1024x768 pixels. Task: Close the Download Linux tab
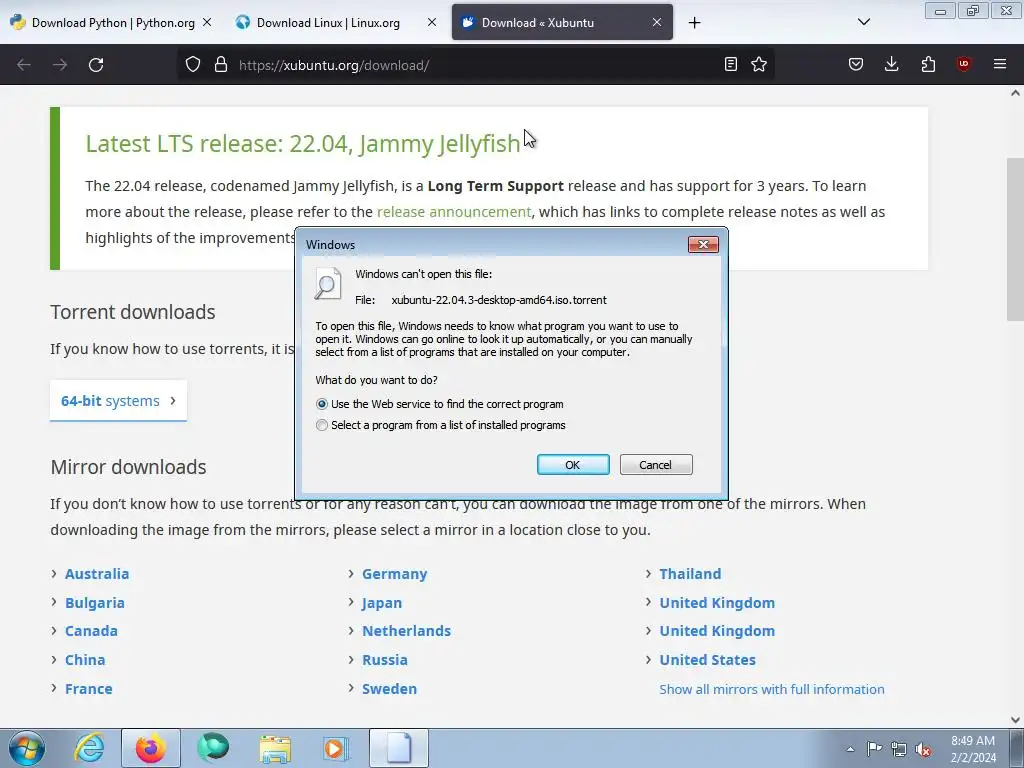point(432,22)
